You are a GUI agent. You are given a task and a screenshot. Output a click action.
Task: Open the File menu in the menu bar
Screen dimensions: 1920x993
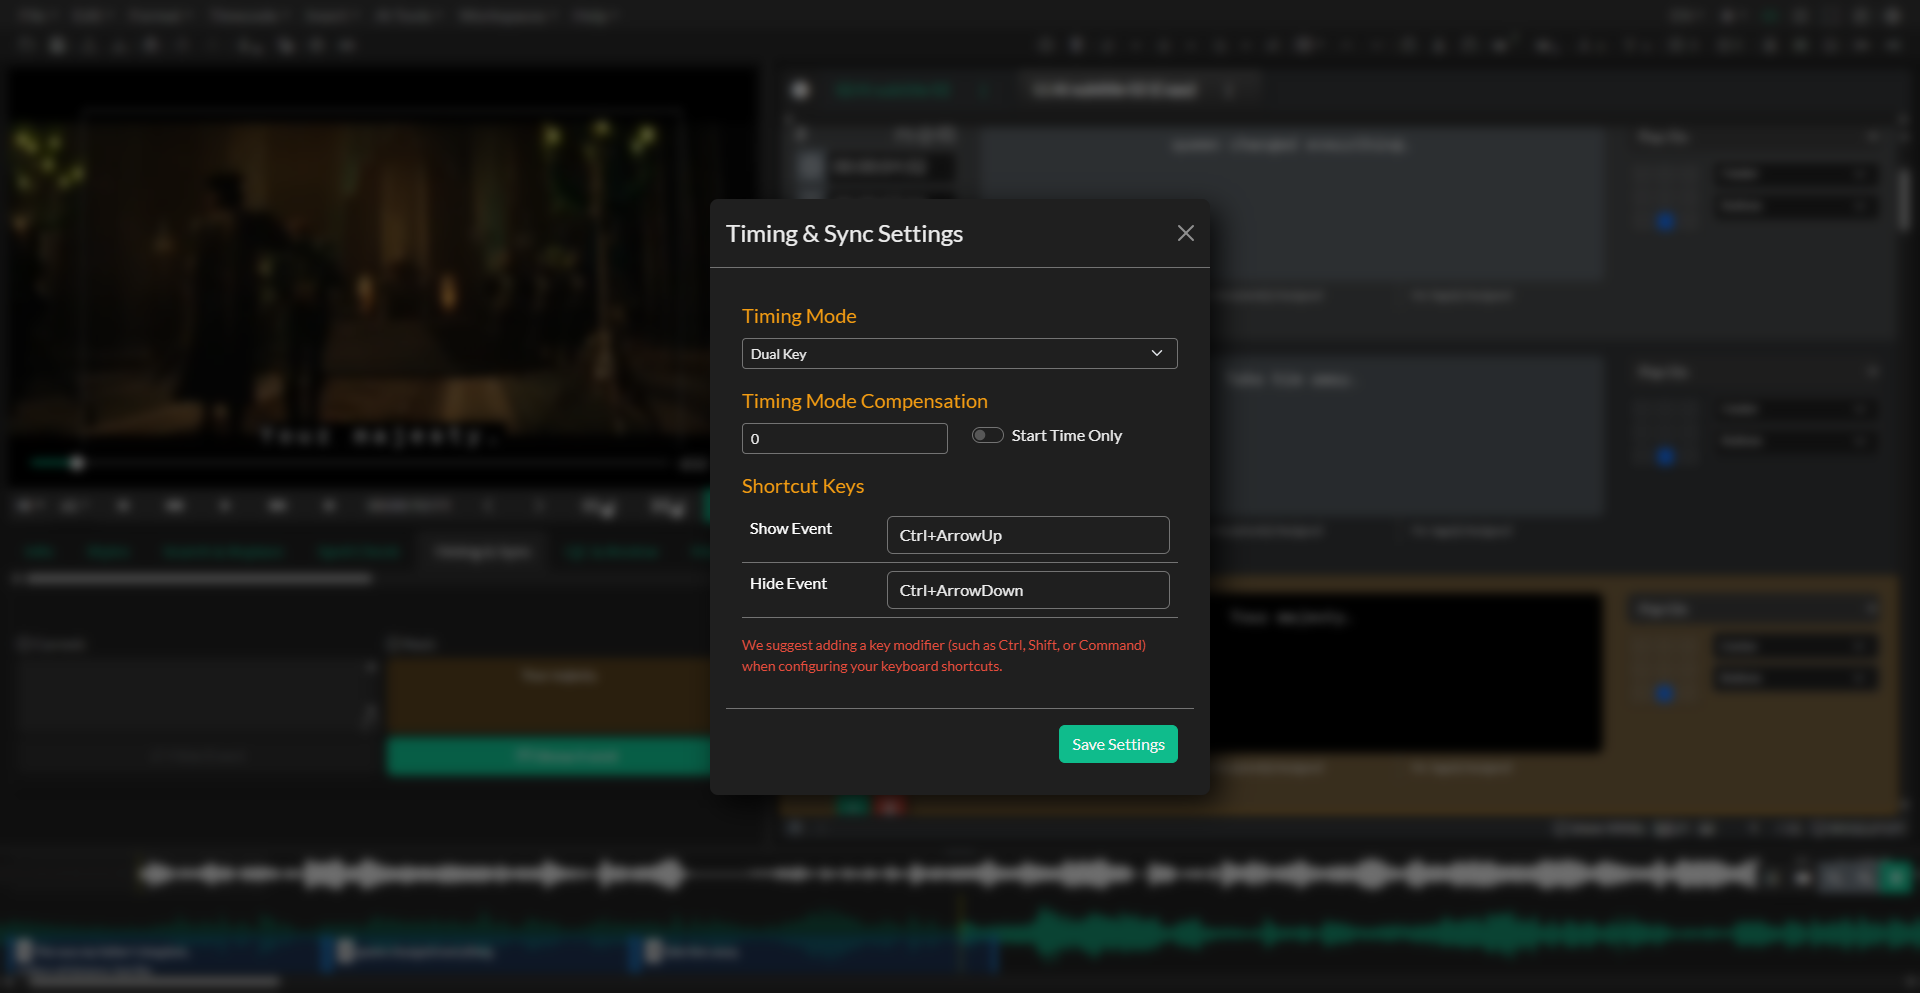[30, 16]
